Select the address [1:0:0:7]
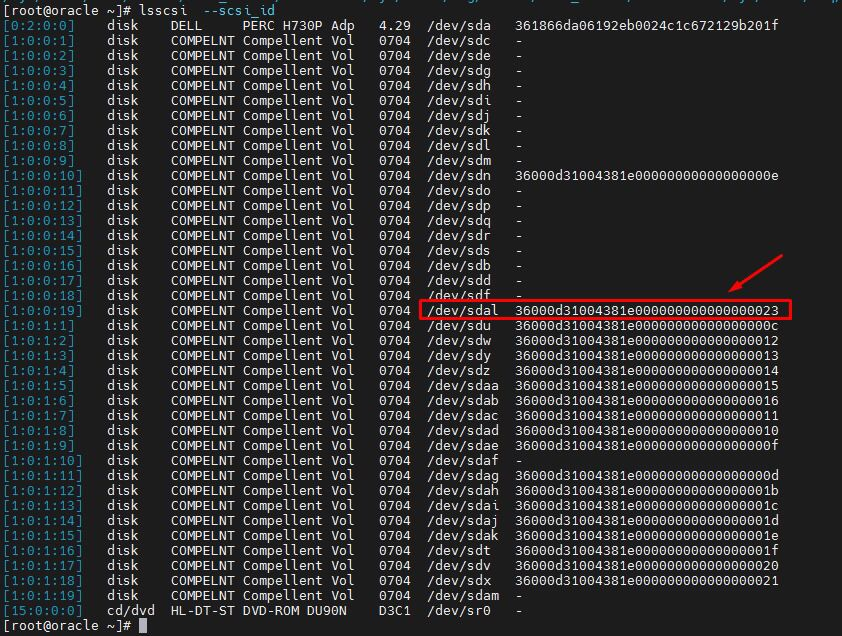Screen dimensions: 842x636 pos(39,131)
